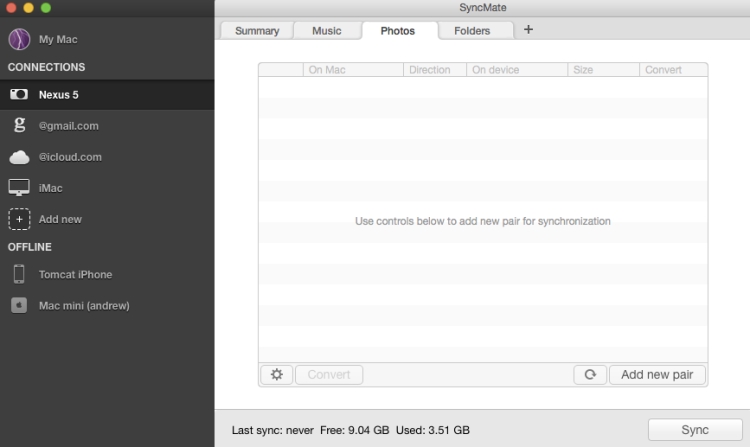Viewport: 750px width, 447px height.
Task: Select the Nexus 5 device icon
Action: click(x=19, y=94)
